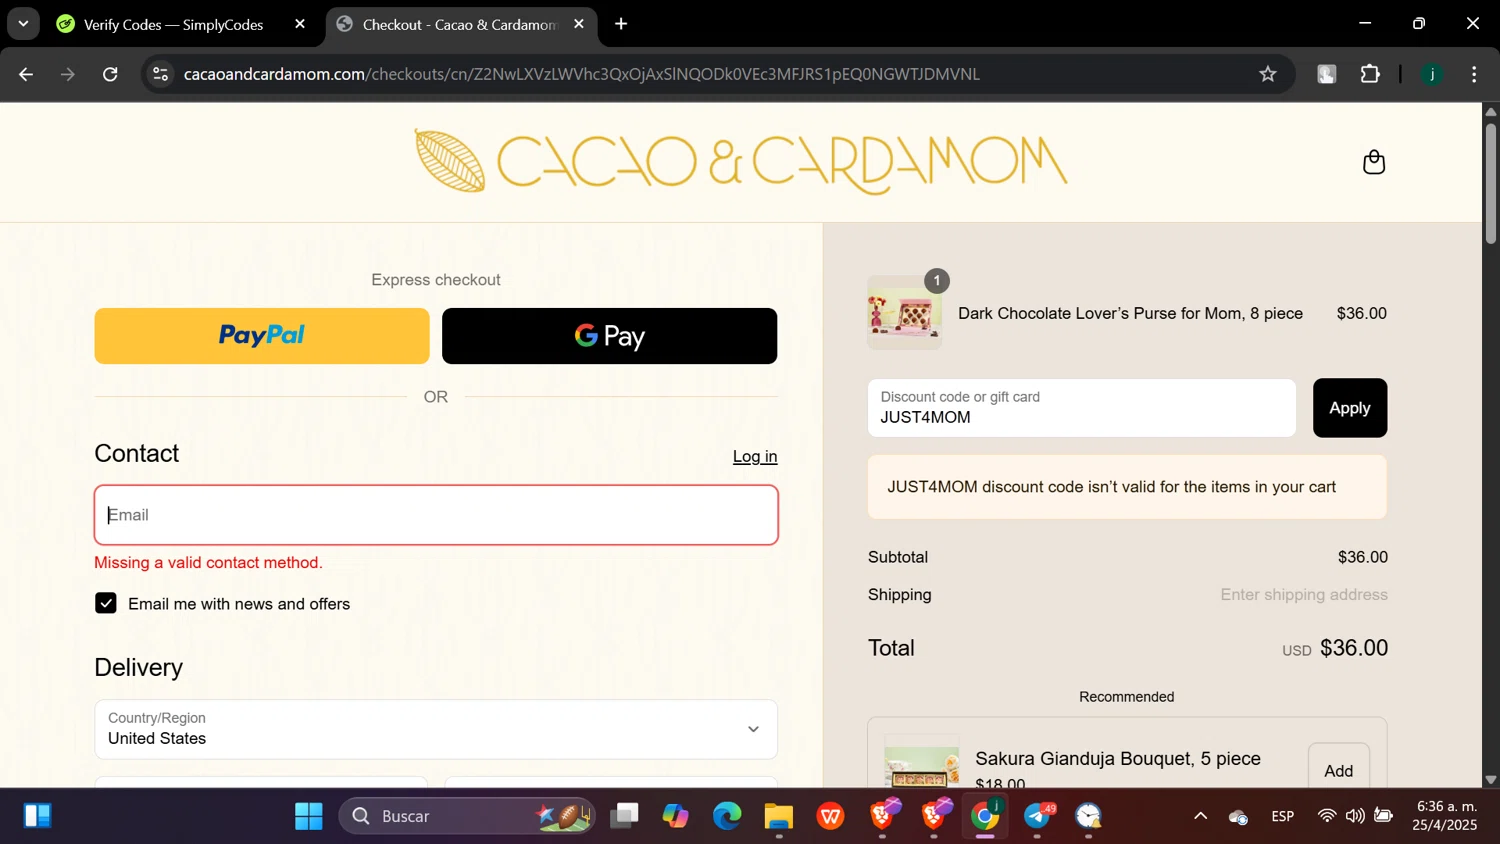
Task: Close the Checkout tab
Action: pyautogui.click(x=579, y=24)
